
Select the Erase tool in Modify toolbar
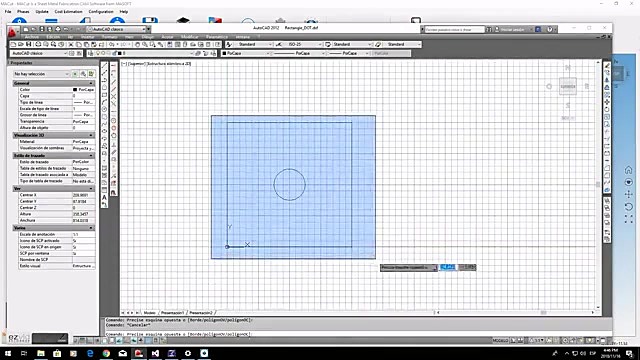[607, 65]
